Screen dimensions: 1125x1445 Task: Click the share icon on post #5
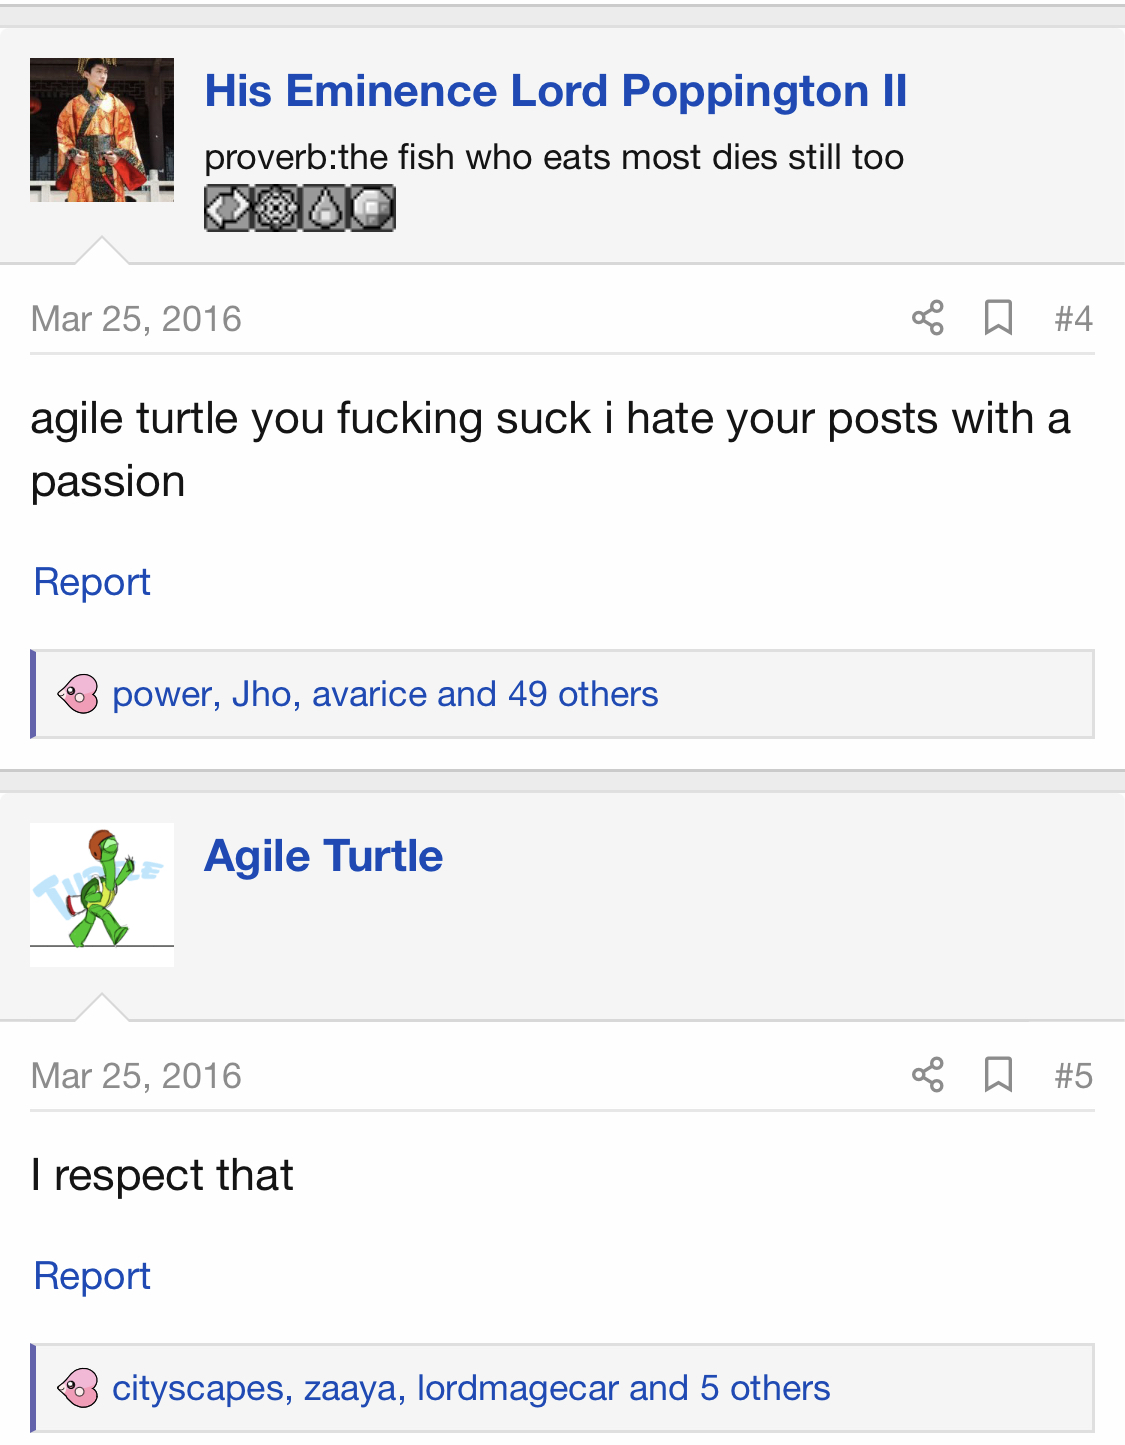[927, 1075]
